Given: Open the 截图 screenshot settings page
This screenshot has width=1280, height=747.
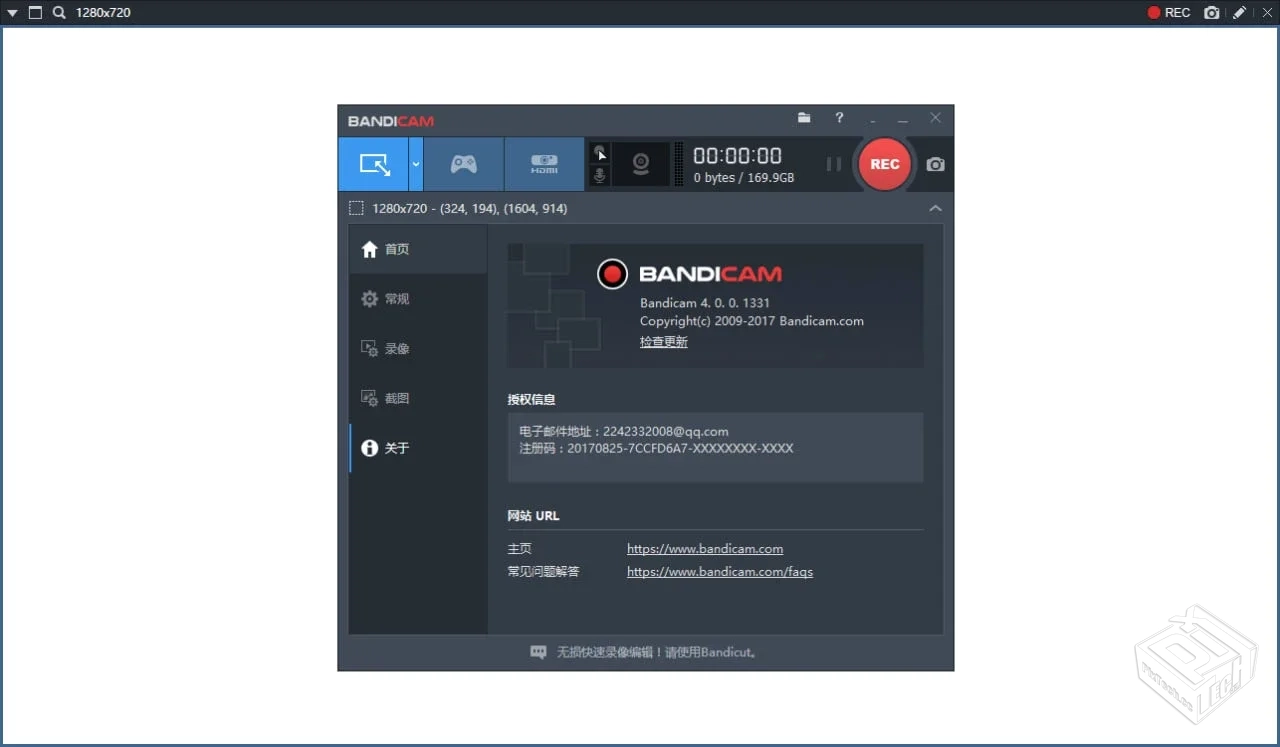Looking at the screenshot, I should click(x=397, y=397).
